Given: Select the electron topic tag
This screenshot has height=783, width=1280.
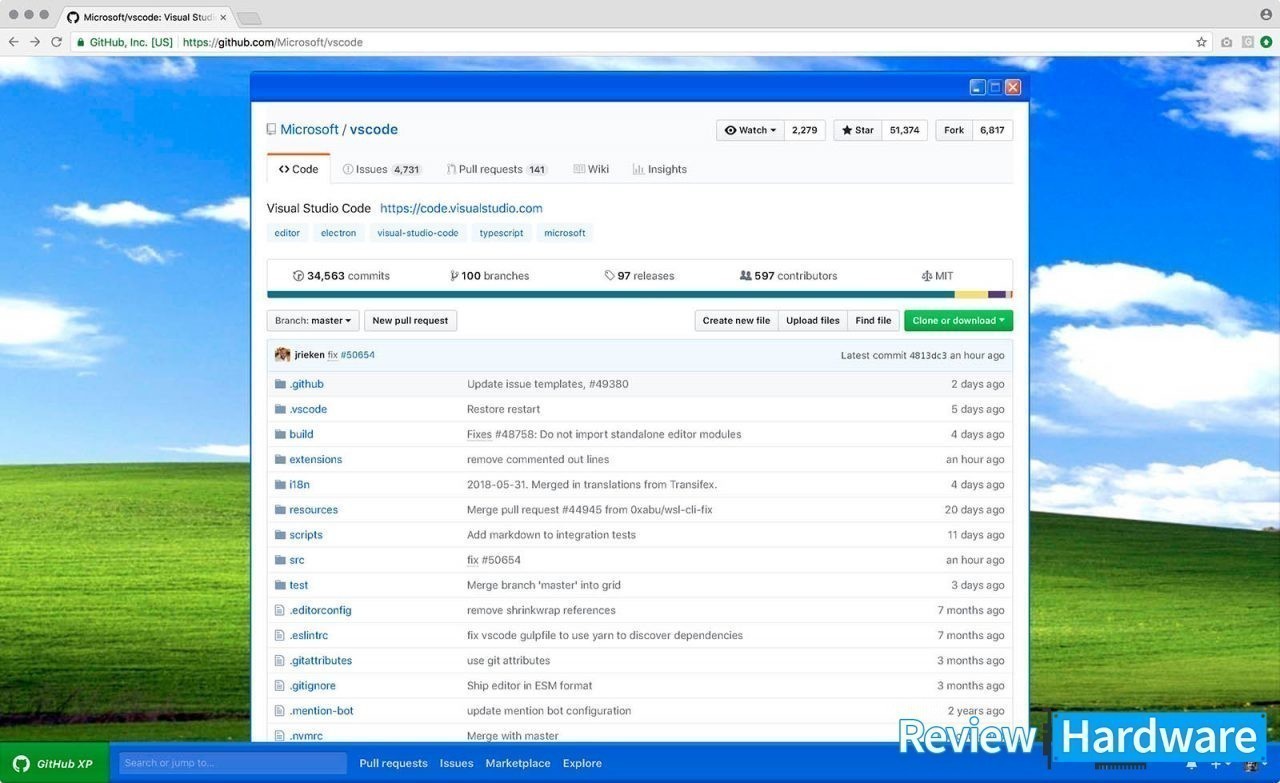Looking at the screenshot, I should [x=338, y=233].
